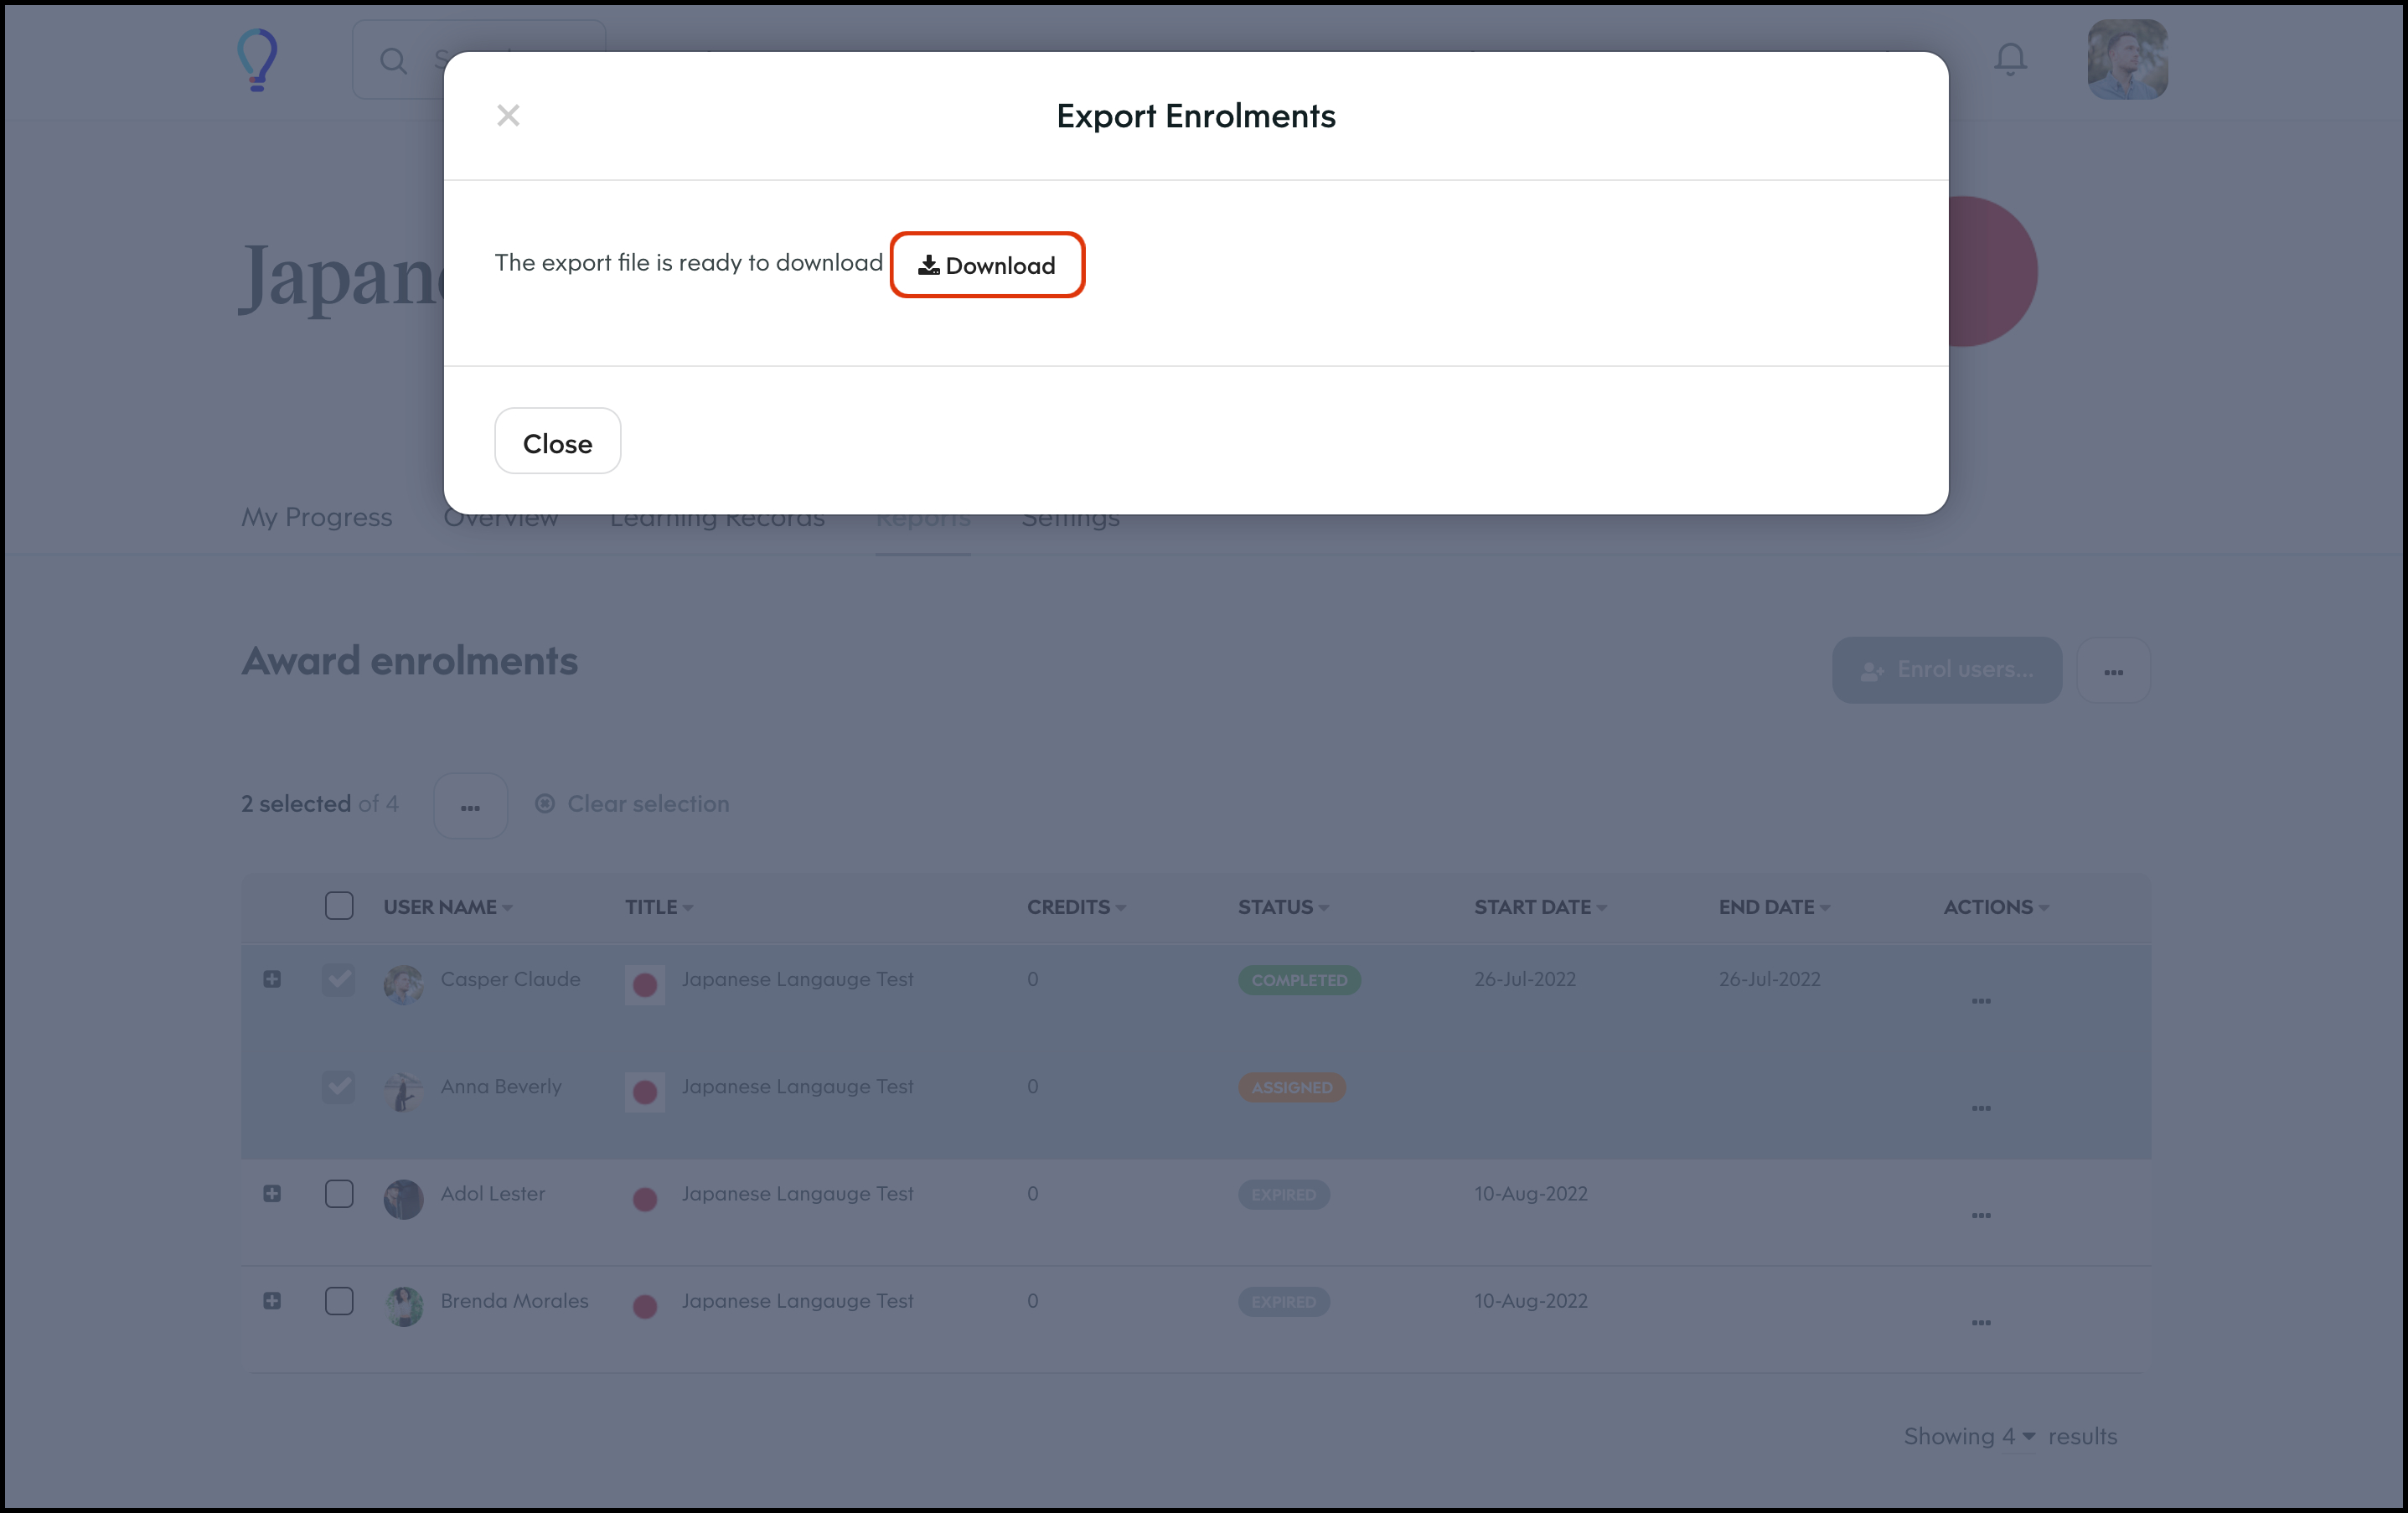Screen dimensions: 2408x1513
Task: Change the Showing 4 results dropdown
Action: (2018, 1436)
